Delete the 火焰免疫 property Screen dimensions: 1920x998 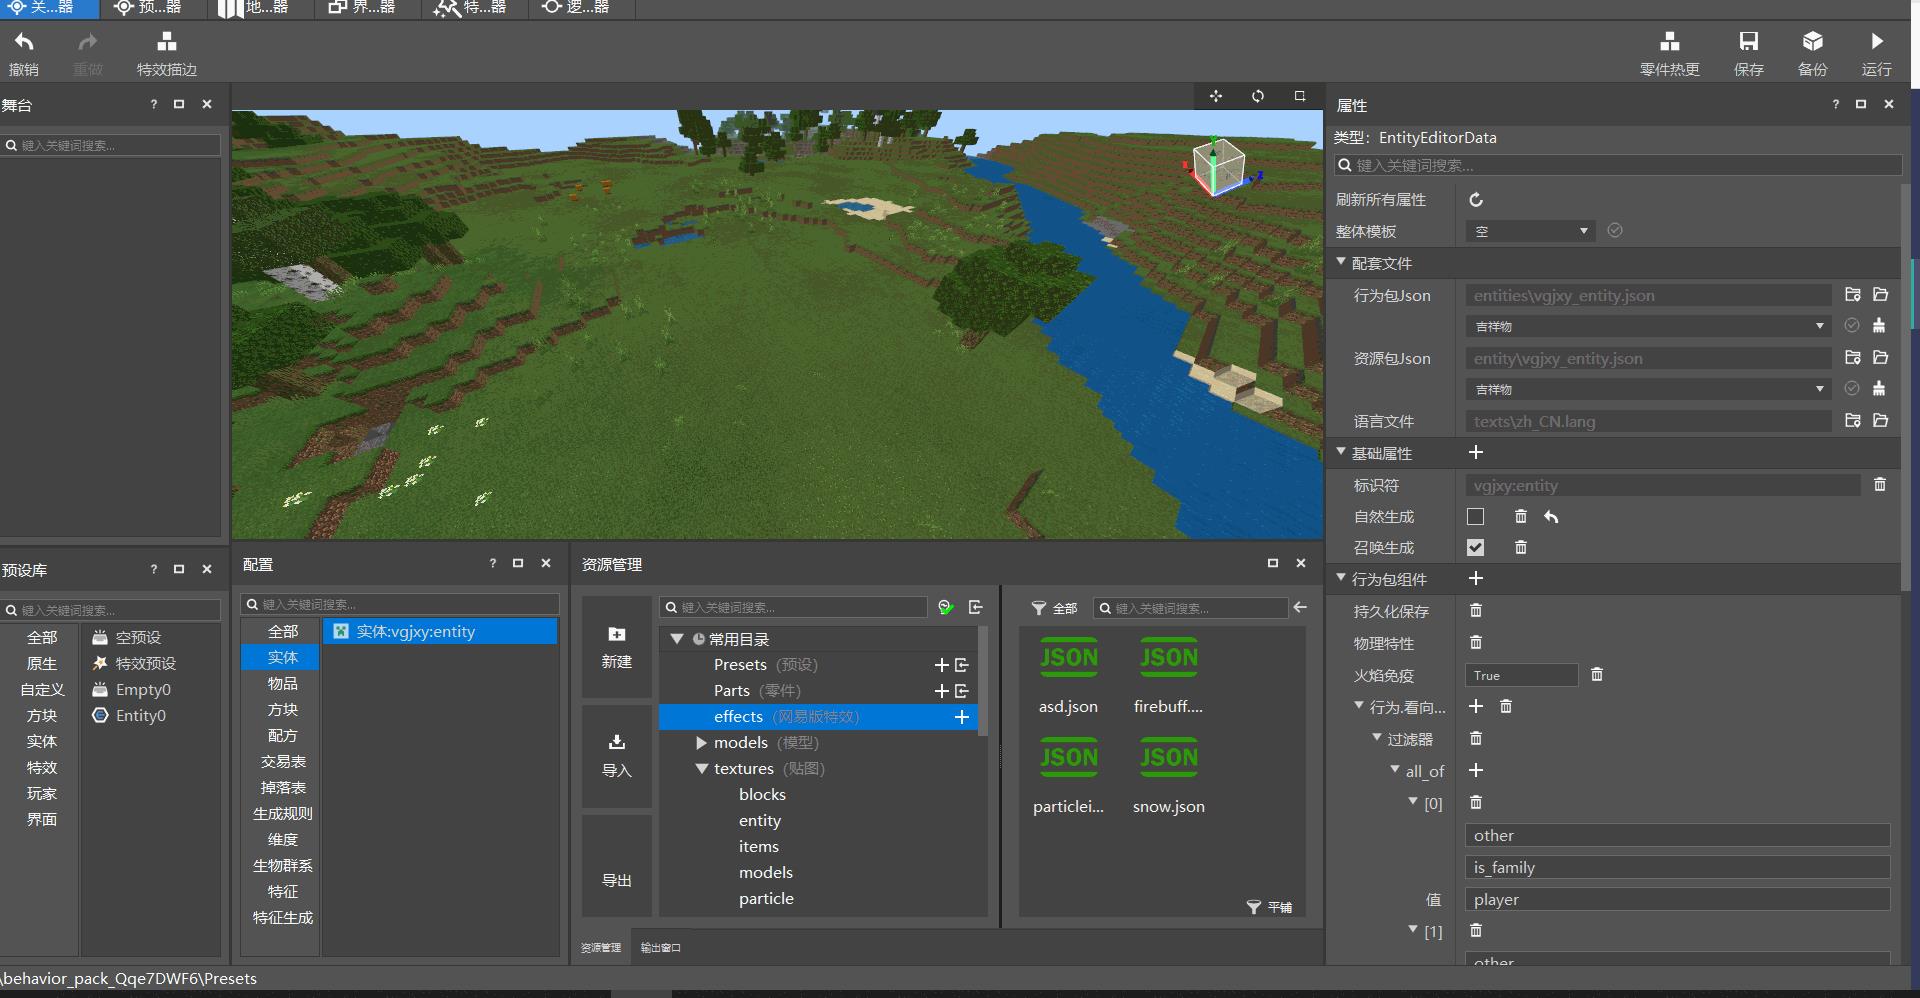1597,675
